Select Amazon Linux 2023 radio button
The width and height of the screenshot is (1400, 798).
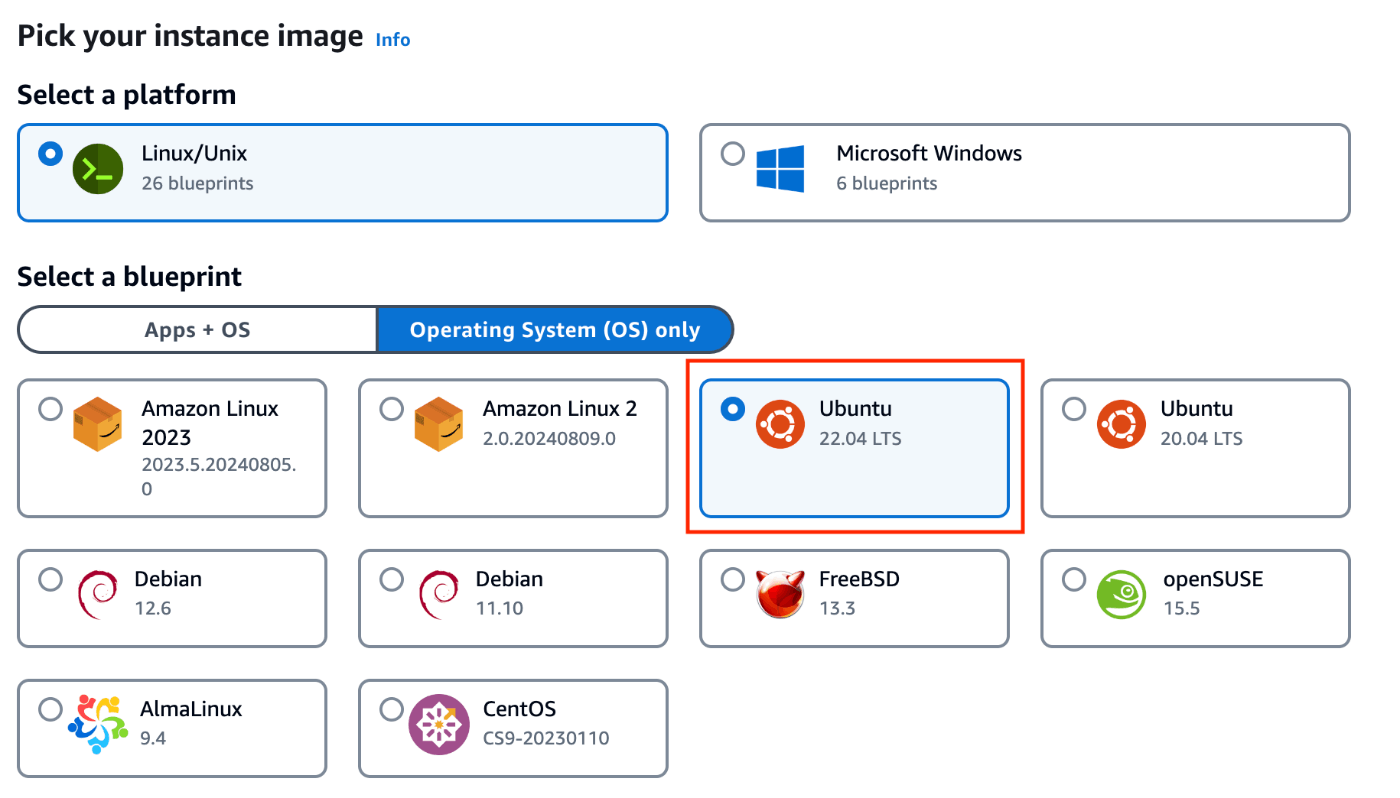pyautogui.click(x=50, y=409)
